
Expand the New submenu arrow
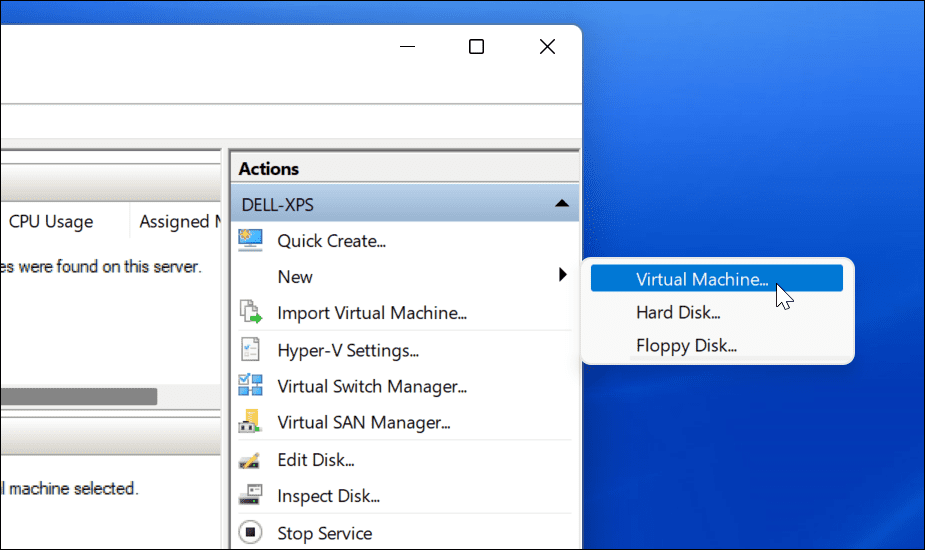pos(563,276)
